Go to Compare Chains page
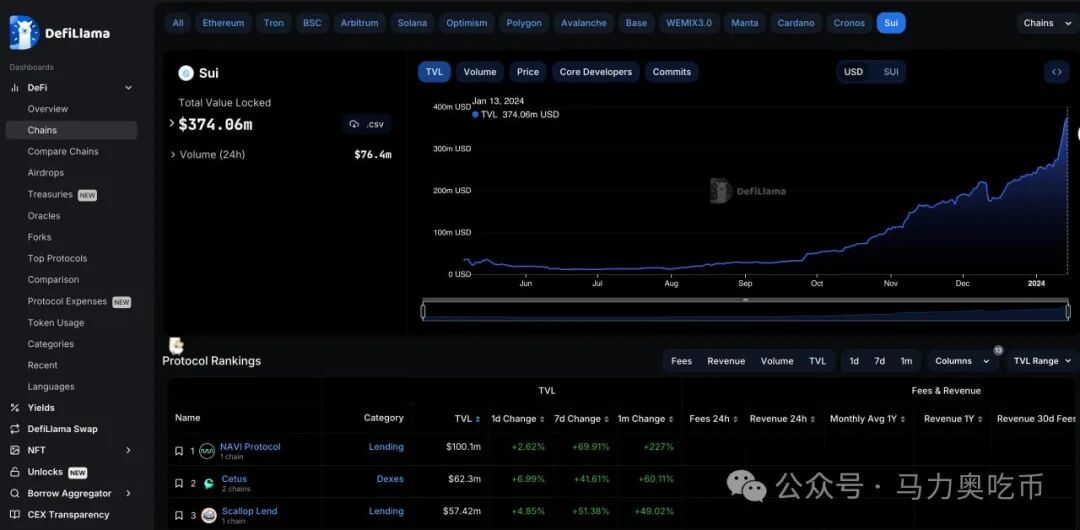 click(63, 152)
